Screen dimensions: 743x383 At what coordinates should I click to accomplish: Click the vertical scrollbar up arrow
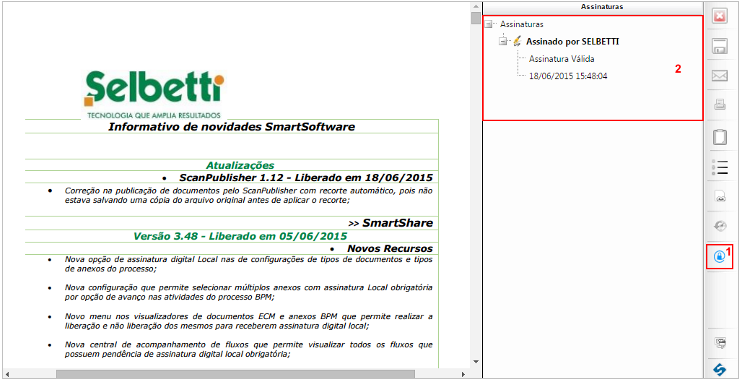[476, 7]
